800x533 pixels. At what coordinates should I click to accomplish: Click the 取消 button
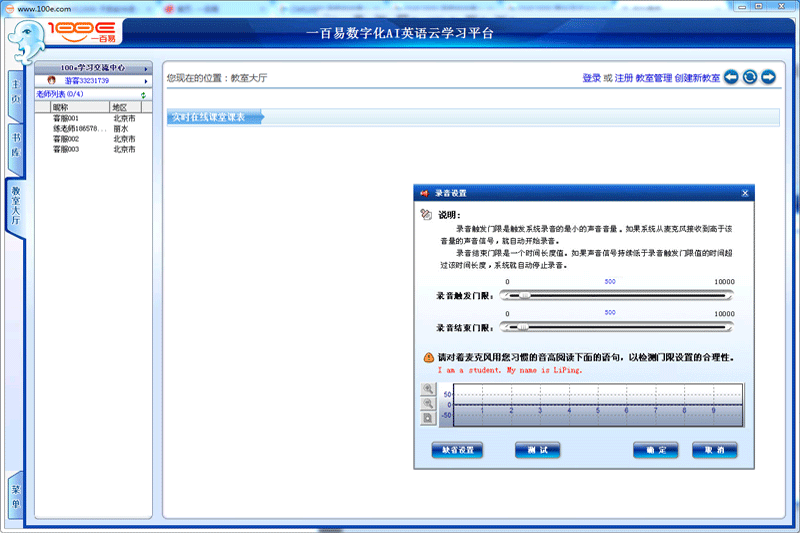click(714, 450)
